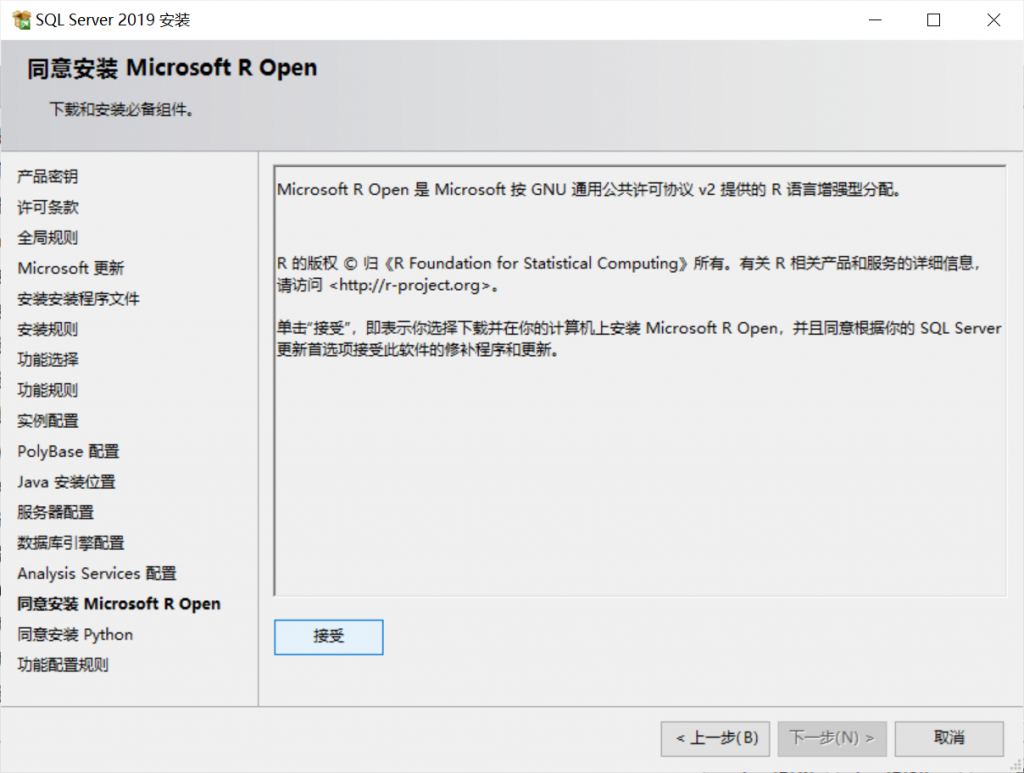Open PolyBase 配置 step in sidebar
This screenshot has height=773, width=1024.
[68, 452]
